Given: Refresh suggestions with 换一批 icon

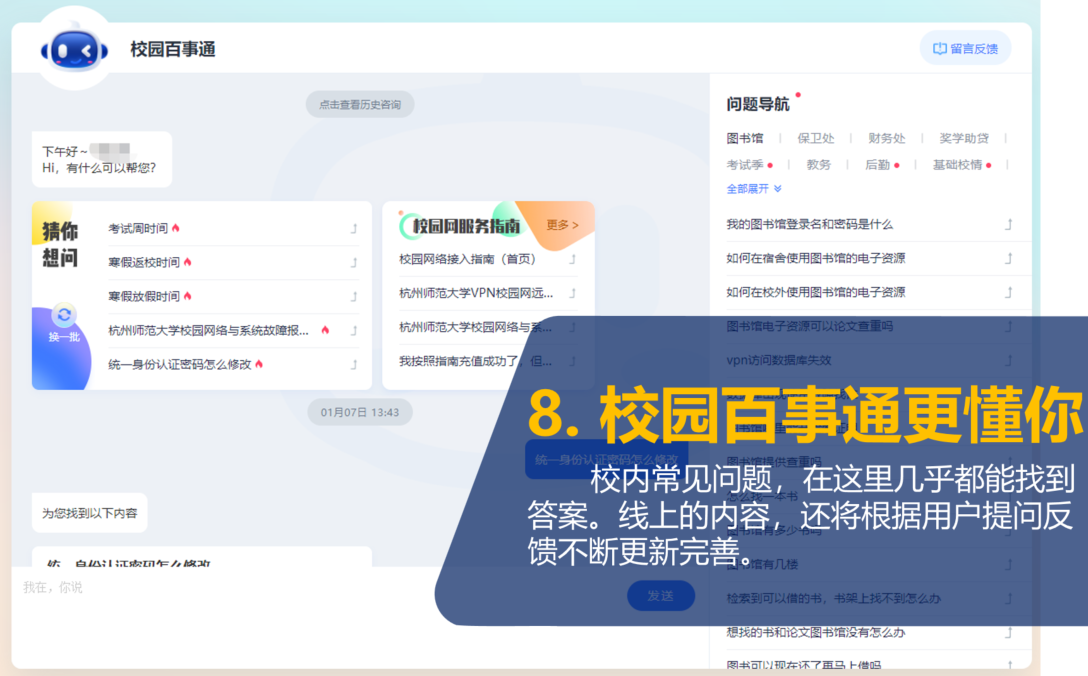Looking at the screenshot, I should click(x=64, y=315).
